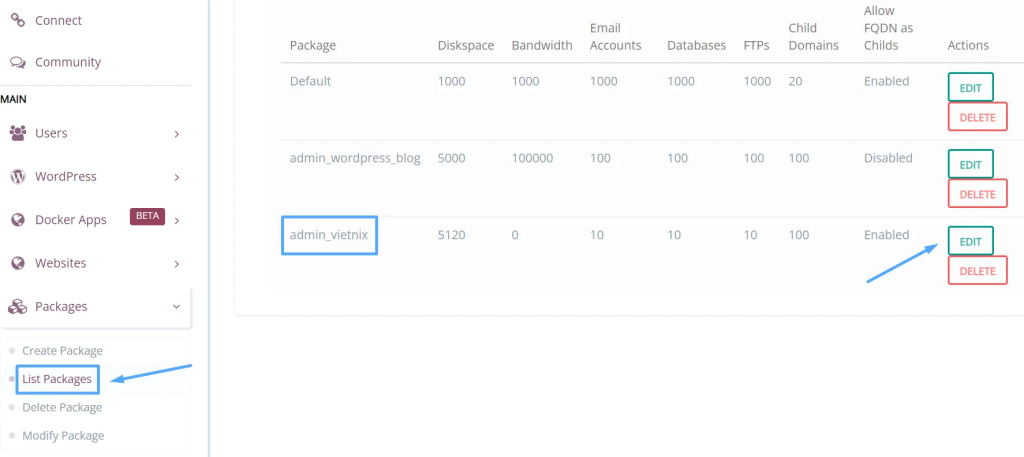Click the WordPress logo icon
This screenshot has height=457, width=1024.
17,177
